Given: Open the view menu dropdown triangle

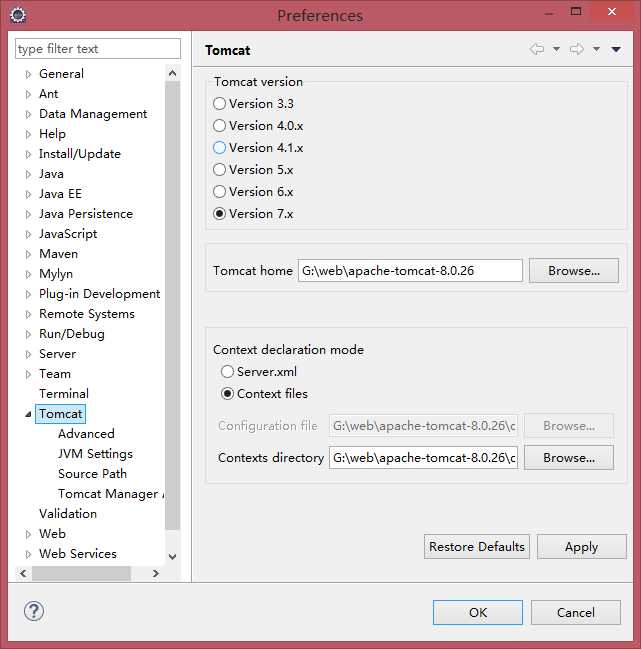Looking at the screenshot, I should 616,49.
